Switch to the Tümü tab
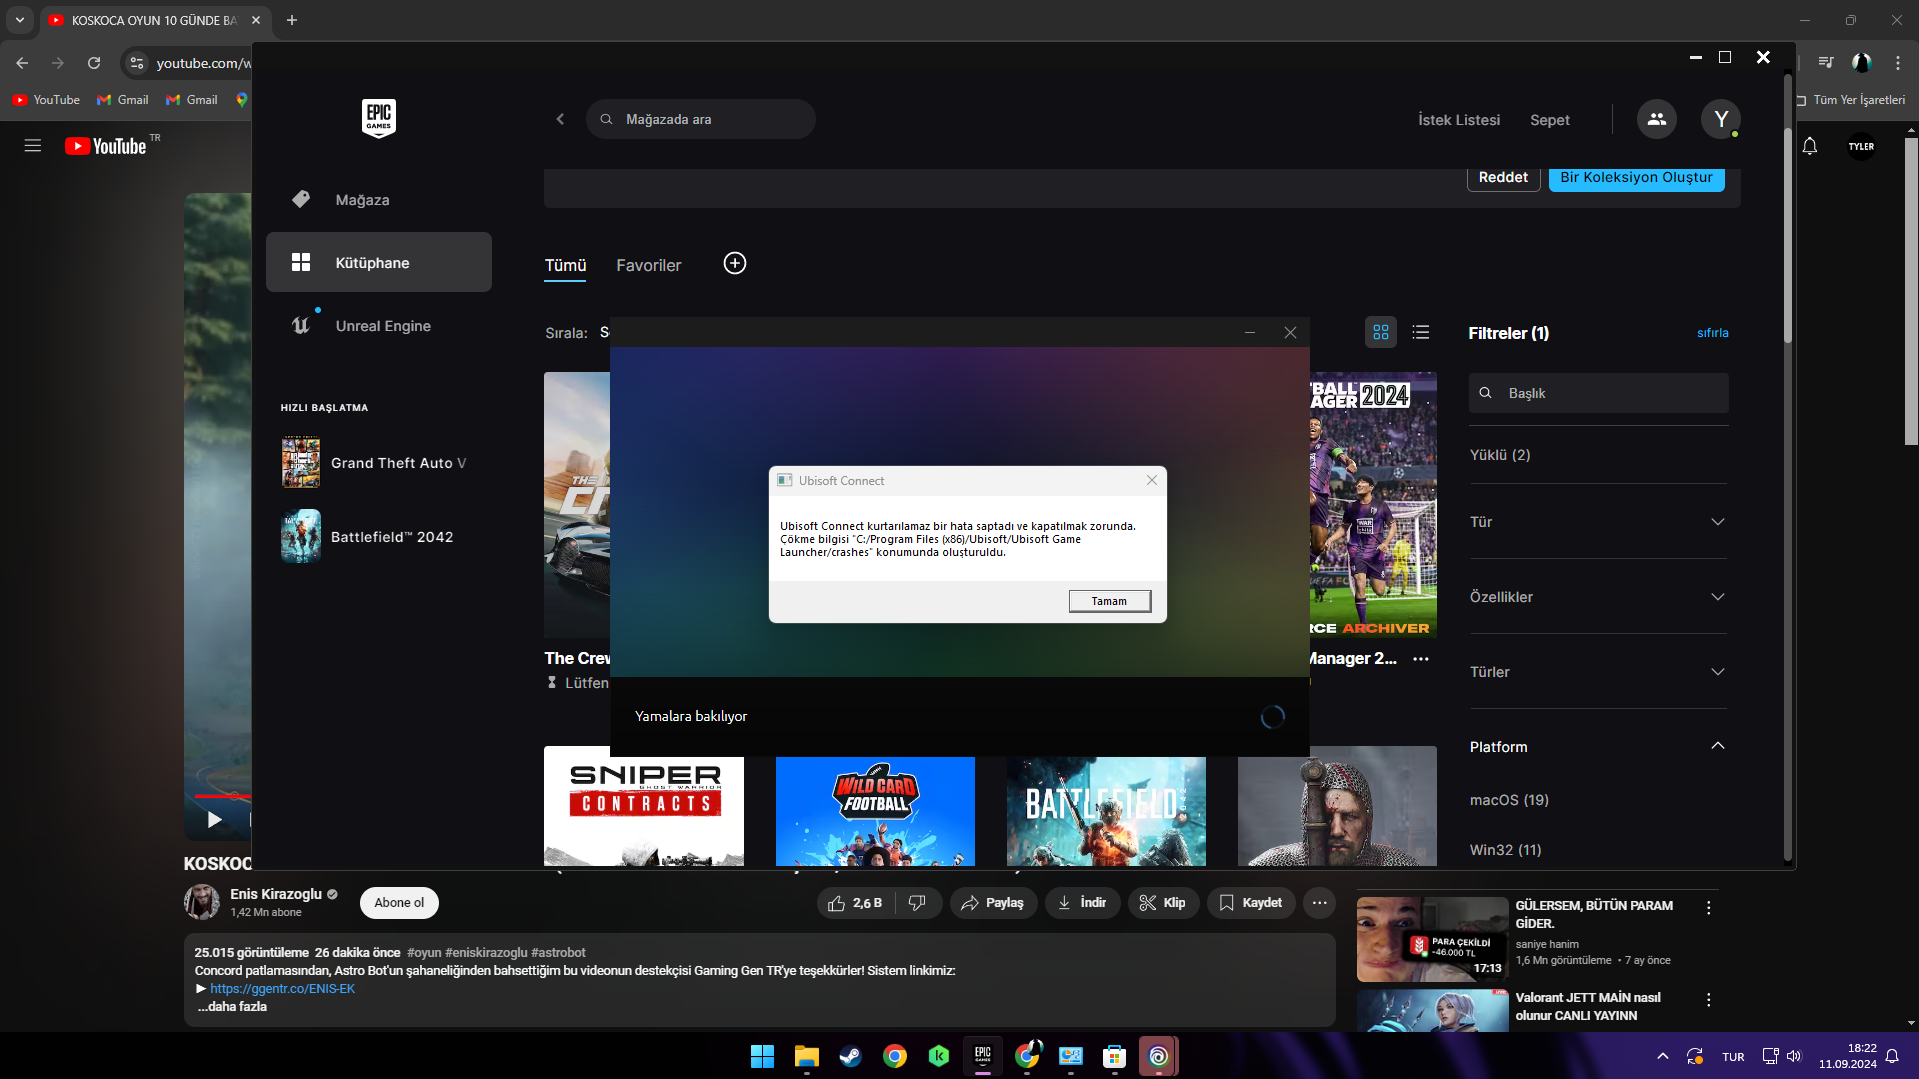This screenshot has height=1079, width=1919. click(565, 265)
